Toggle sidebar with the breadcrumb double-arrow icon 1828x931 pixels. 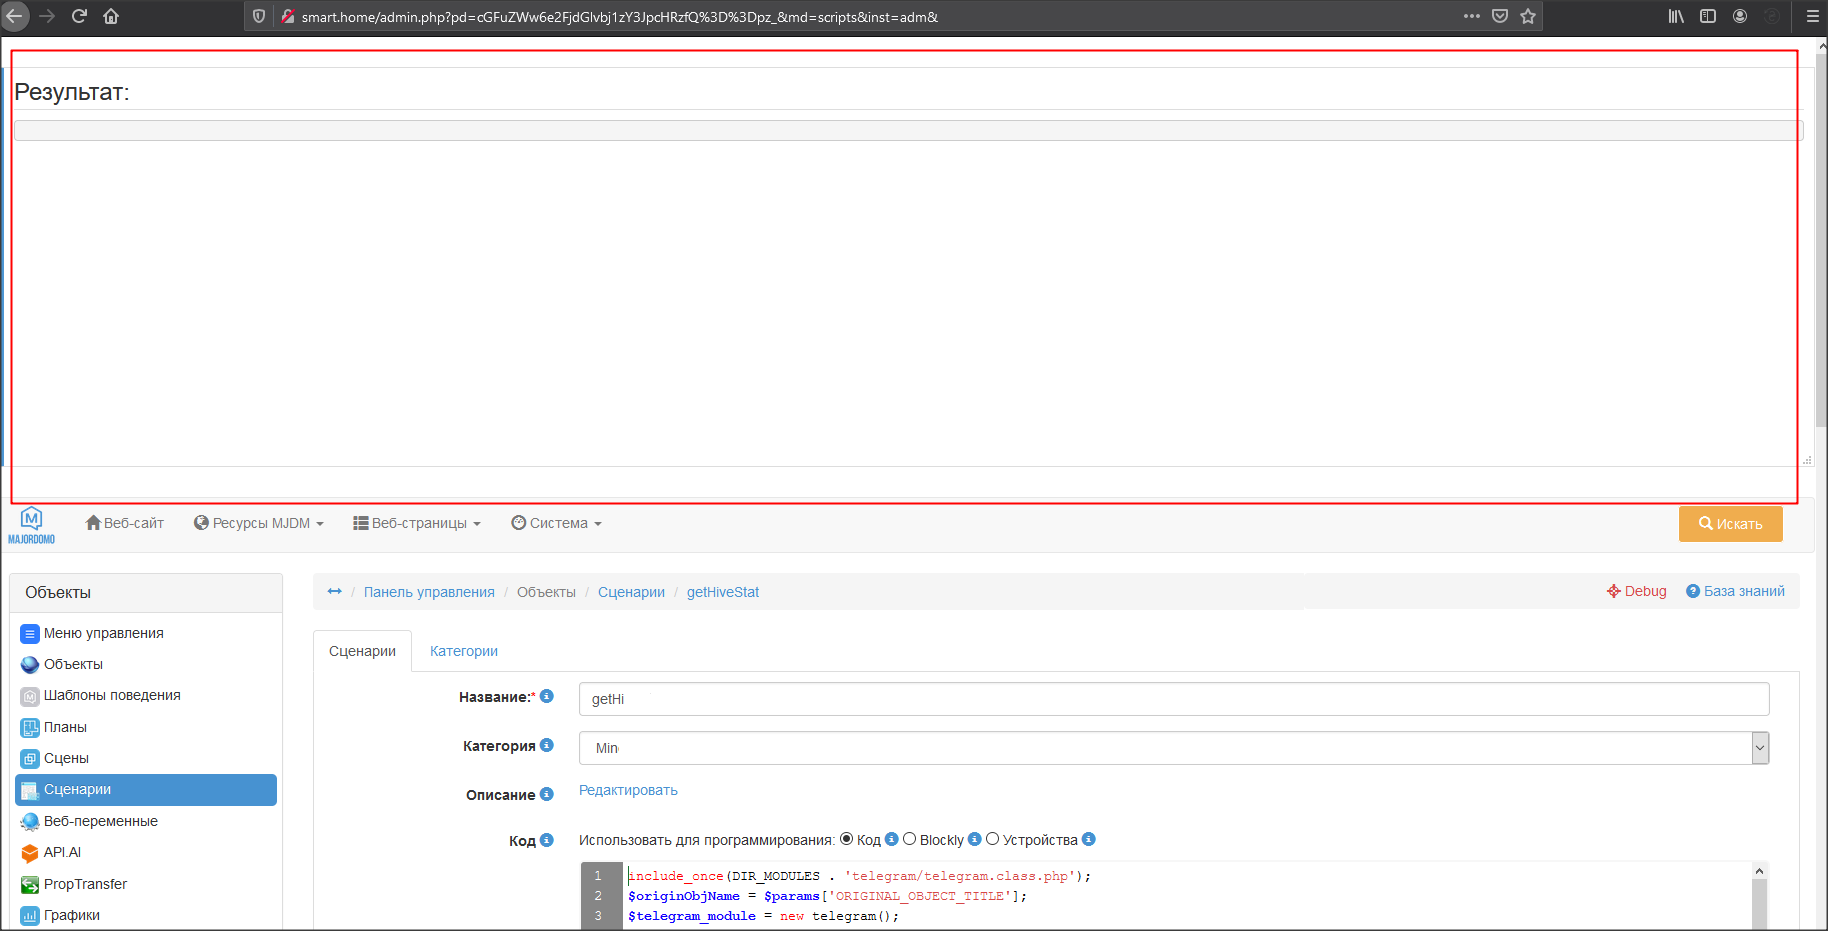click(x=335, y=592)
